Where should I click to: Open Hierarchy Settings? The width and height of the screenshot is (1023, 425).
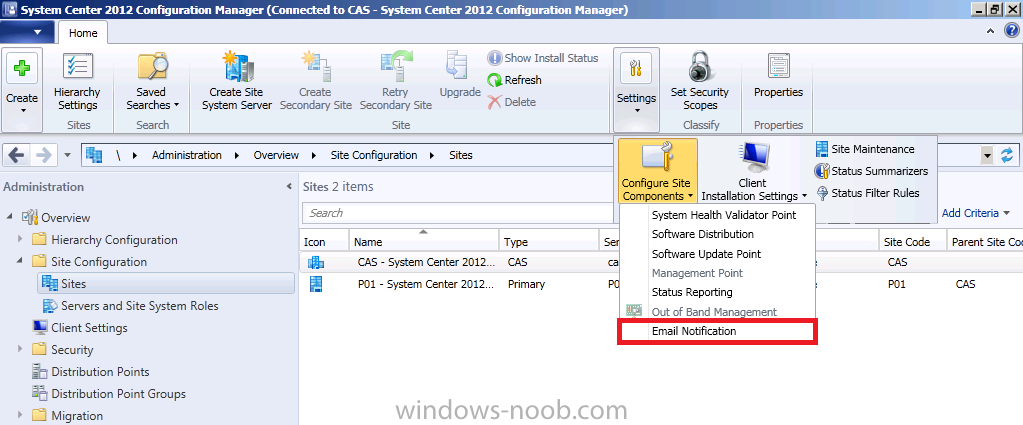coord(76,82)
